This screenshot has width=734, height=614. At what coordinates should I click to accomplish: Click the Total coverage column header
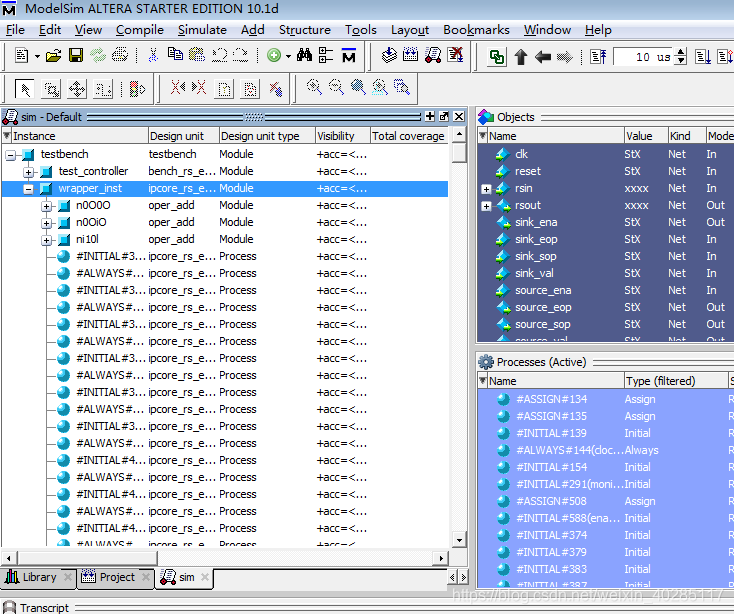(x=409, y=136)
